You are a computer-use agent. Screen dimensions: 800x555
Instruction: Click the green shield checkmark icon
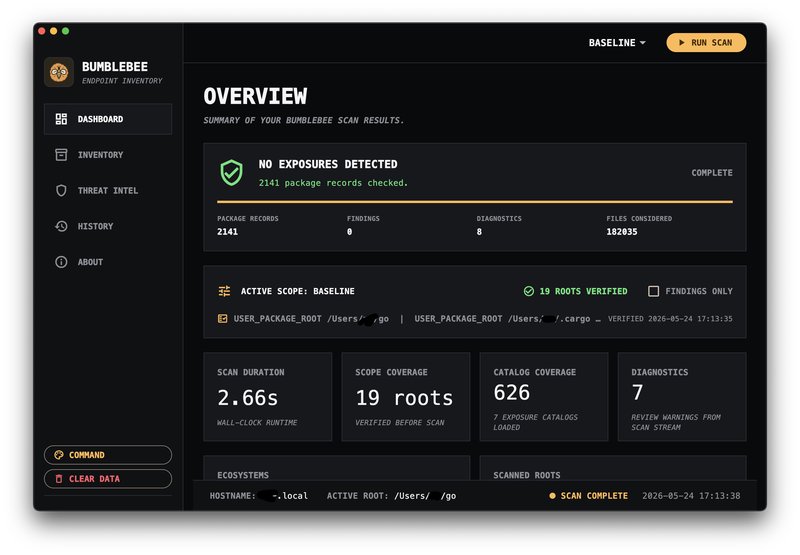pyautogui.click(x=231, y=172)
